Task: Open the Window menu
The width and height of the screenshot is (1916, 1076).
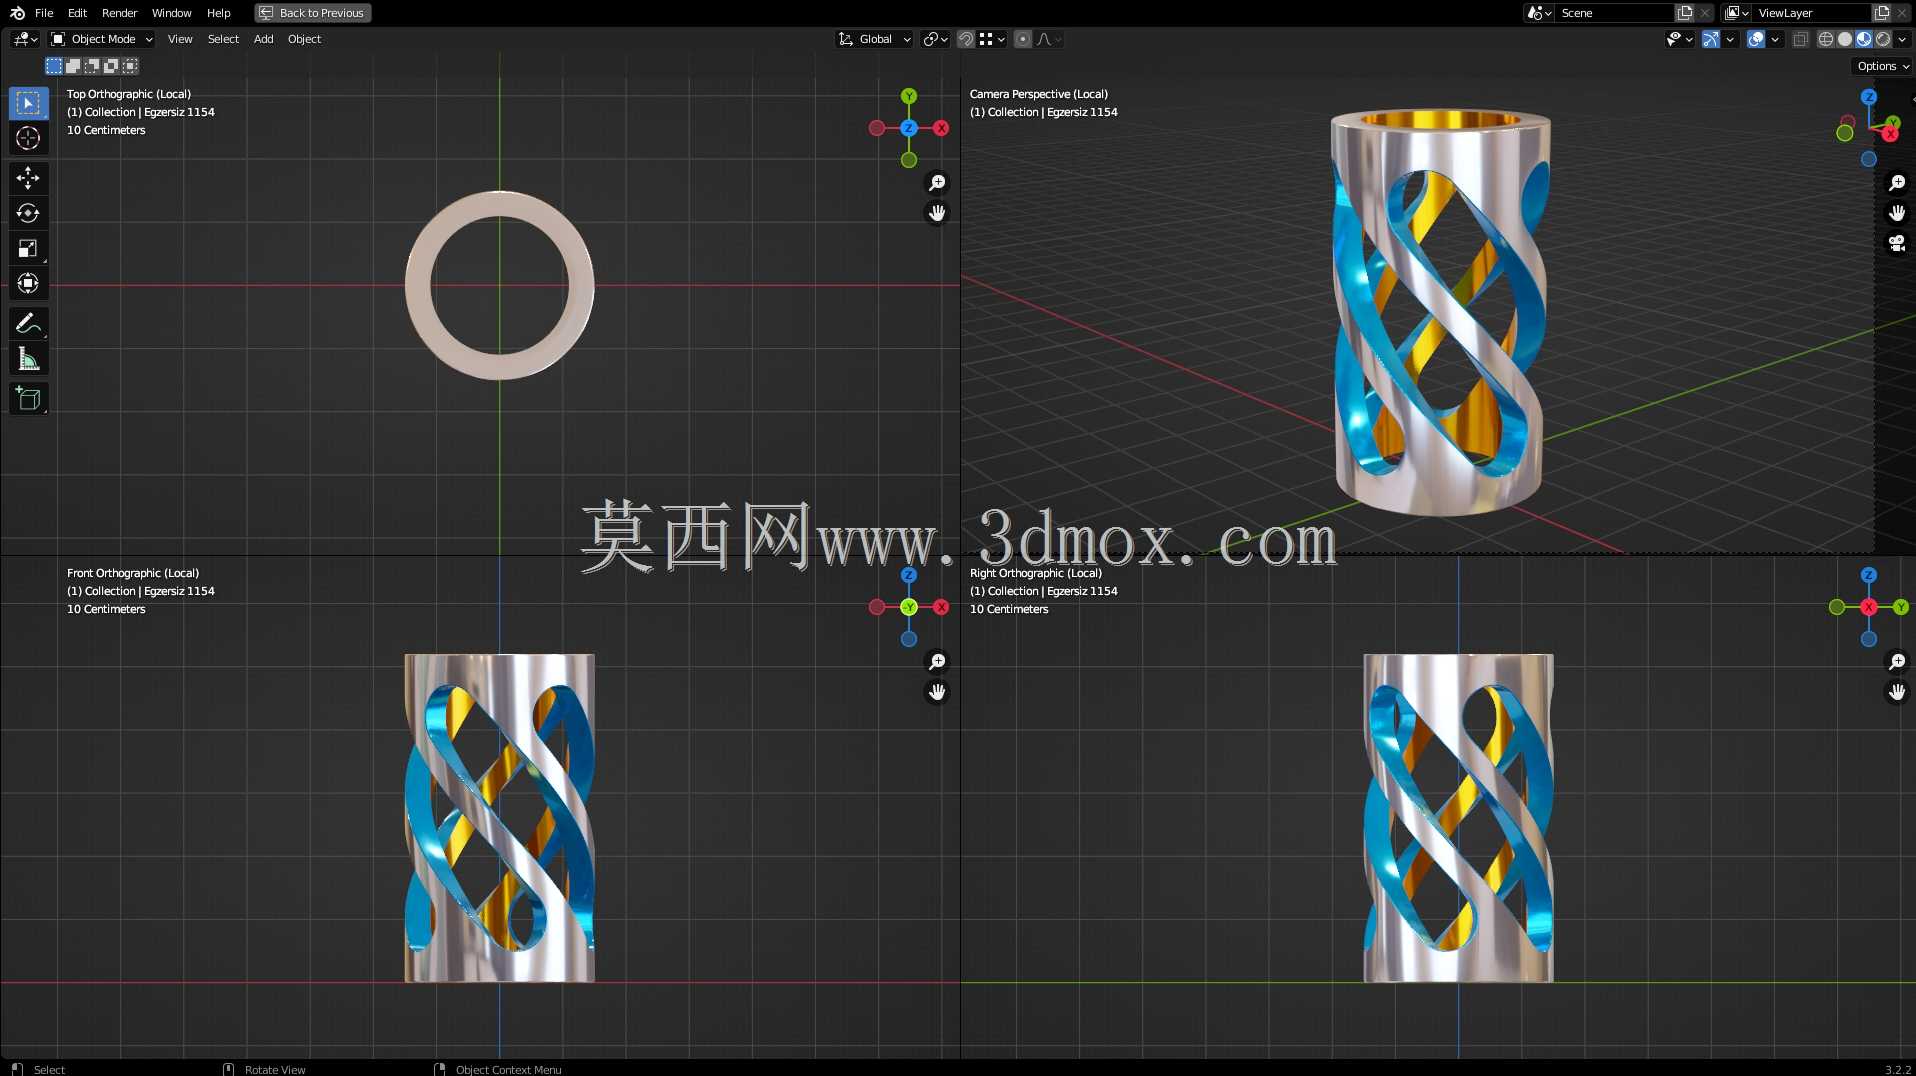Action: click(x=171, y=13)
